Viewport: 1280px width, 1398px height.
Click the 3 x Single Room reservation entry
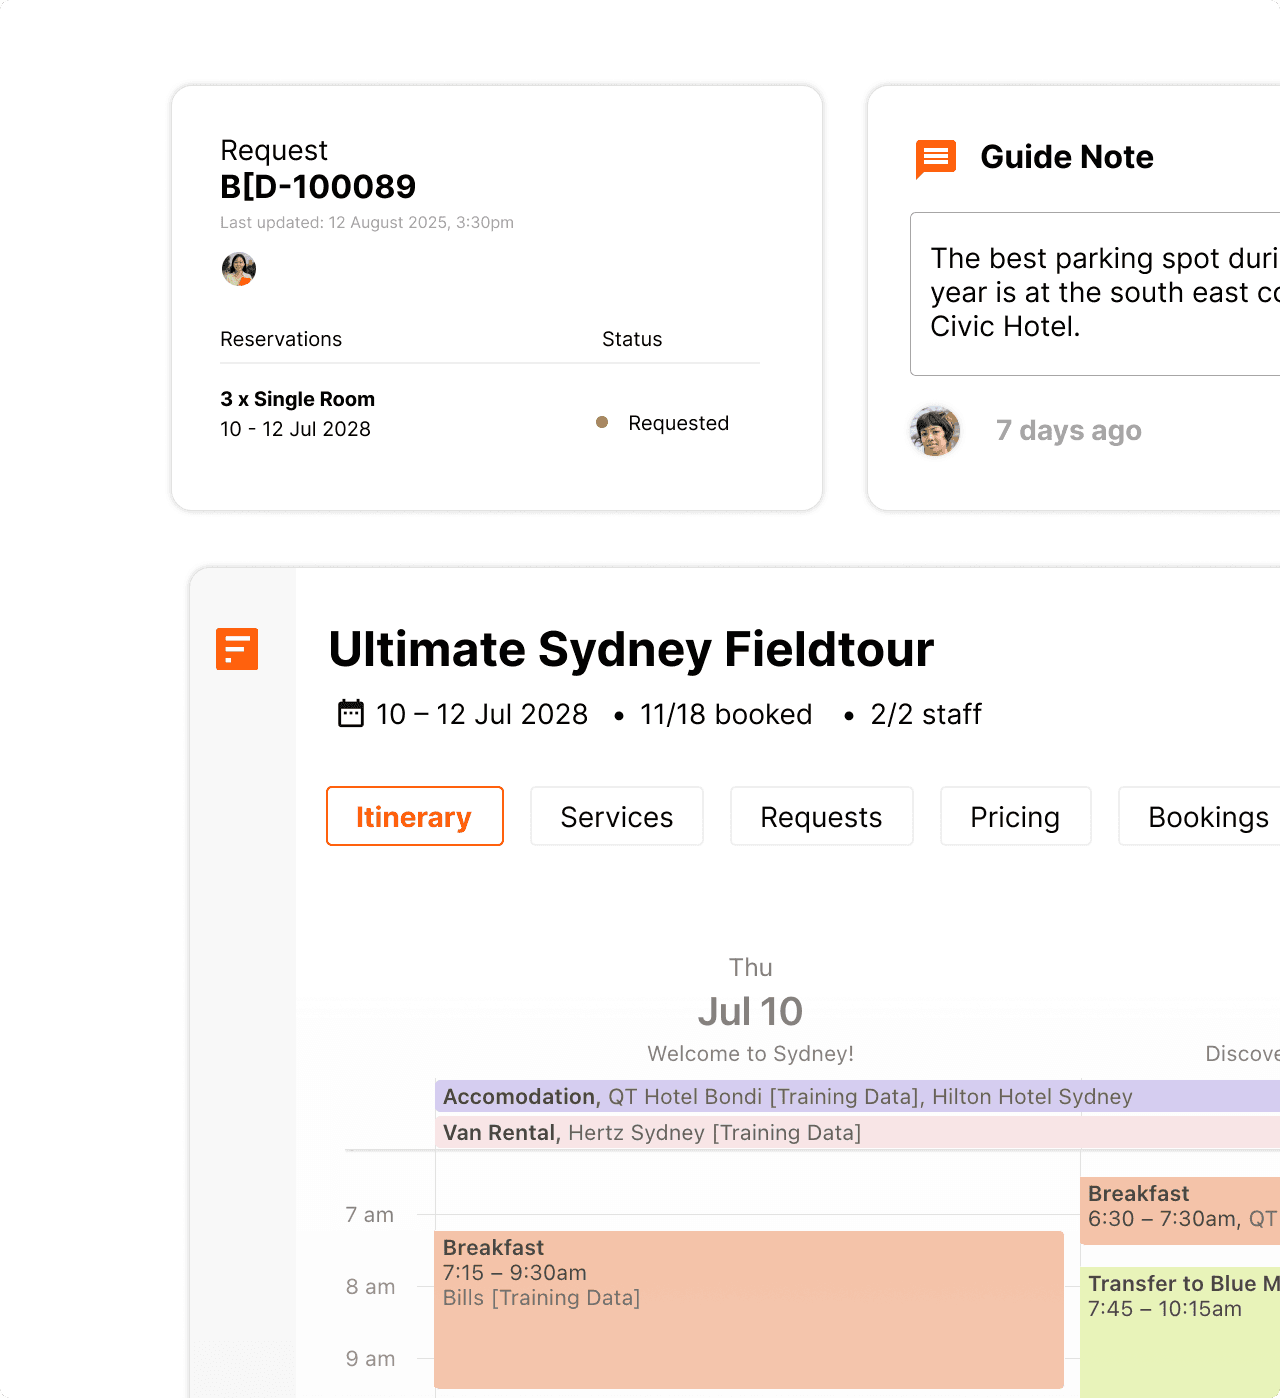point(297,399)
